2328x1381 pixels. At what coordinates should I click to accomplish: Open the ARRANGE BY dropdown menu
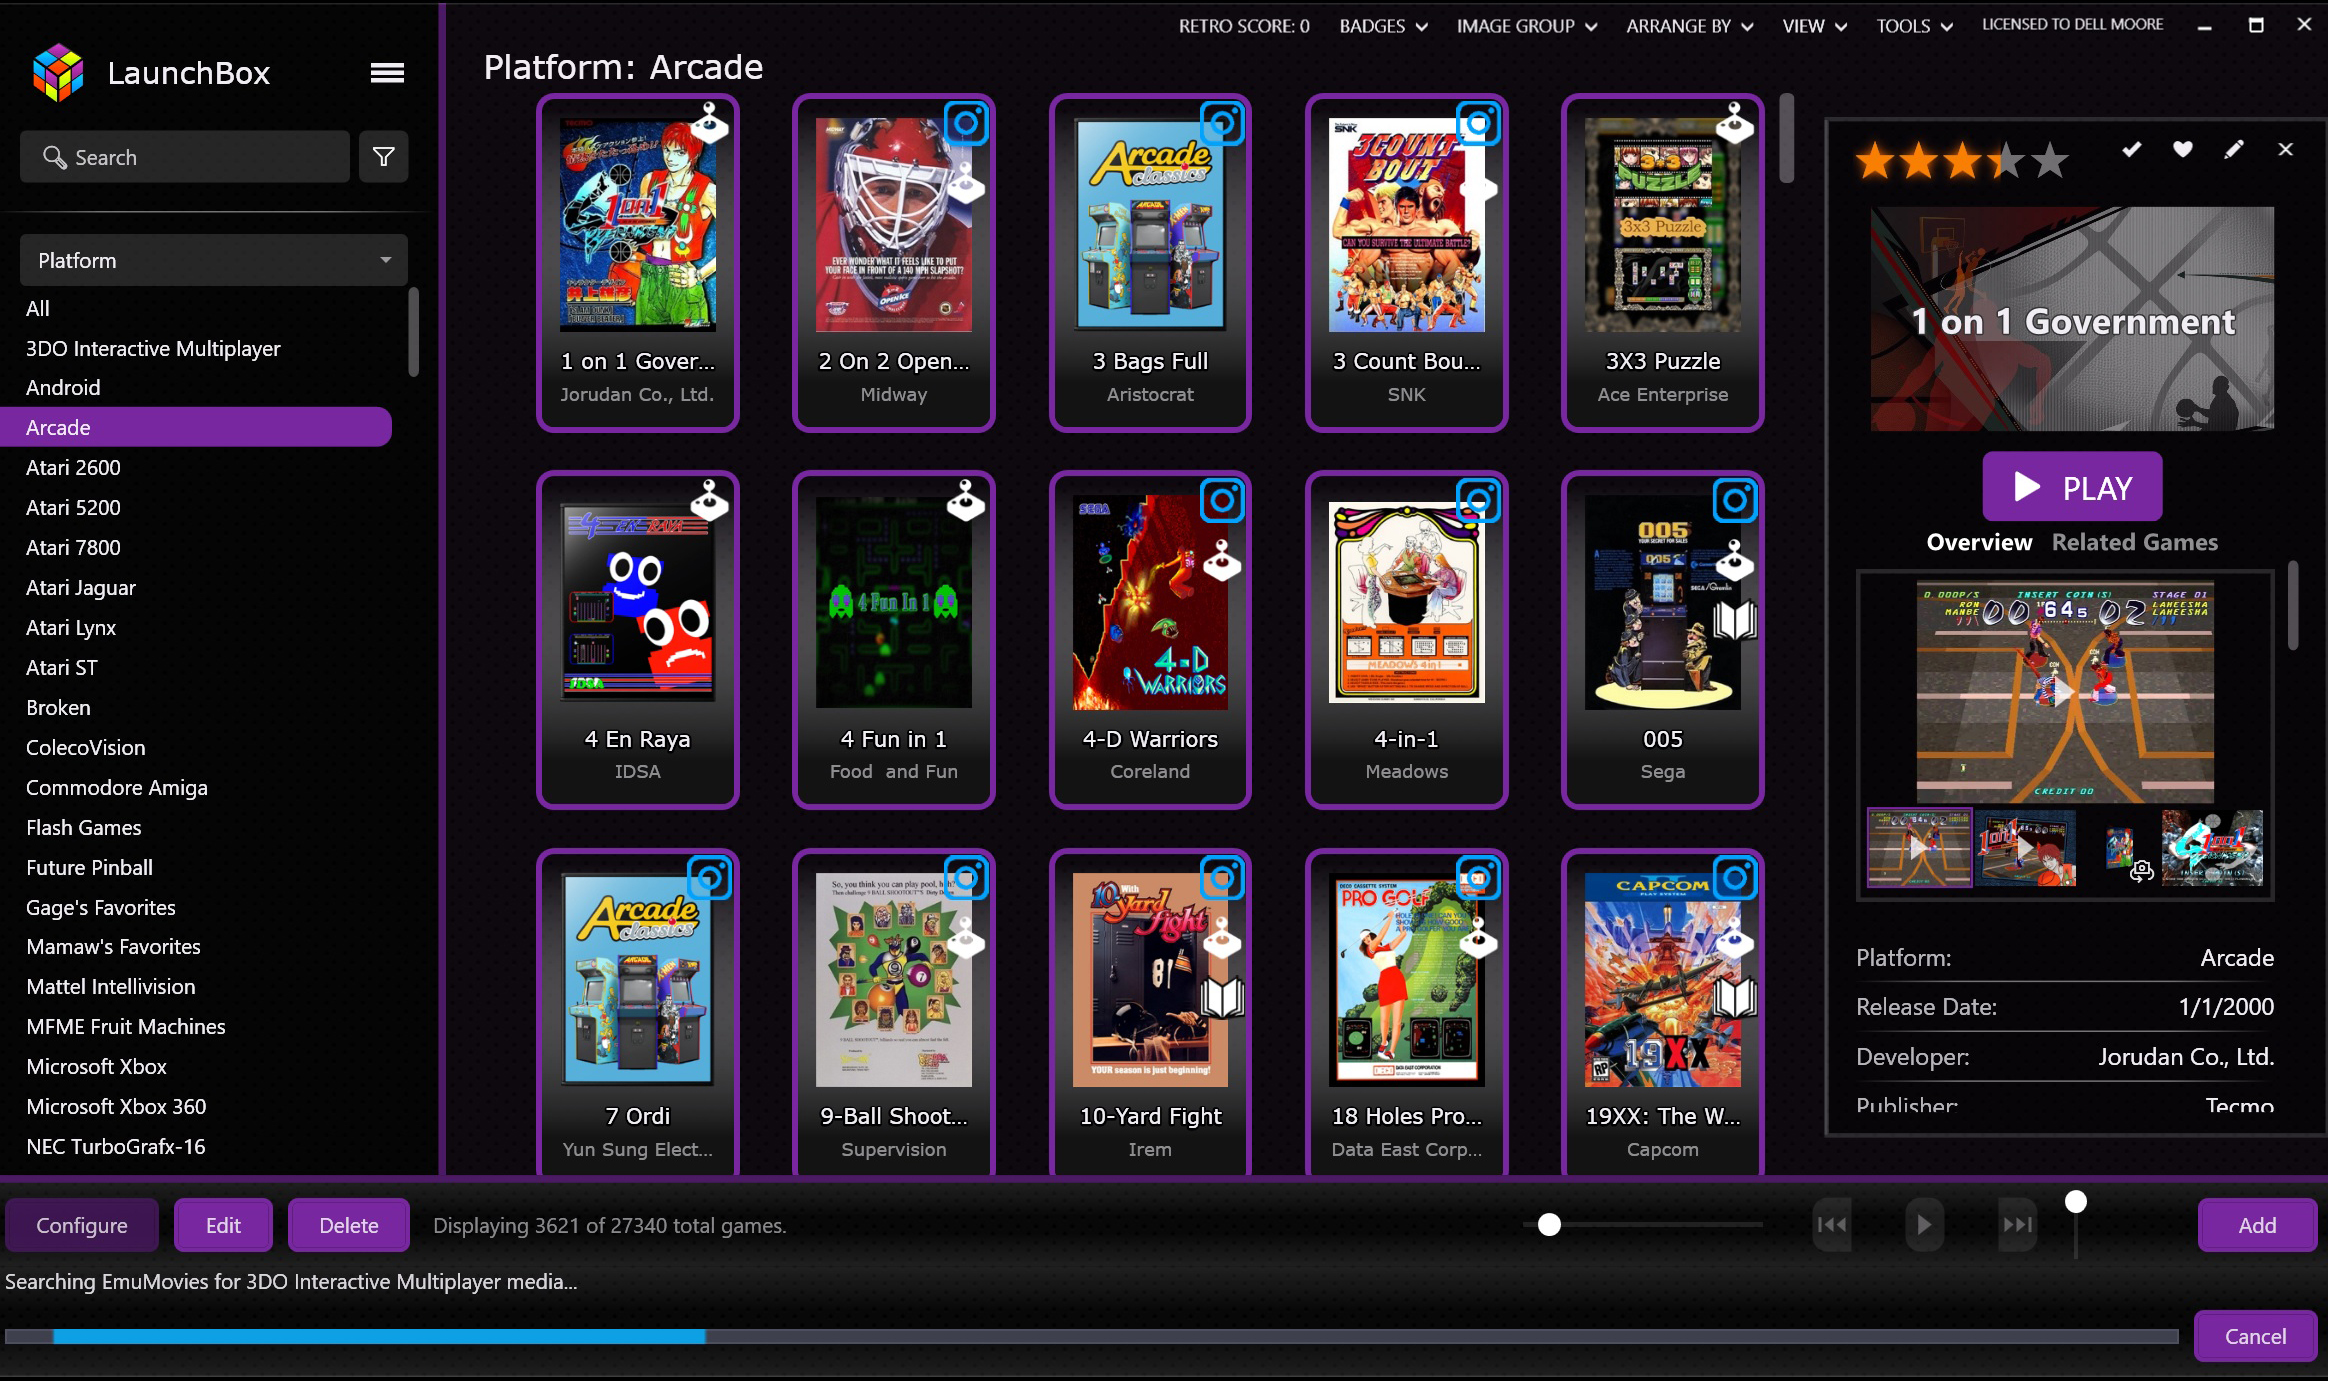point(1689,26)
